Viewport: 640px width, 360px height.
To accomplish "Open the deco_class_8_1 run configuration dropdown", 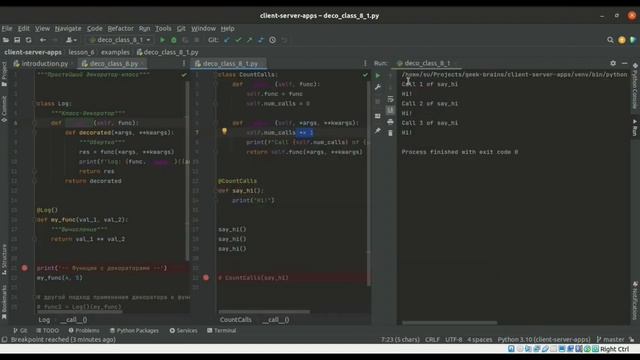I will (x=120, y=40).
